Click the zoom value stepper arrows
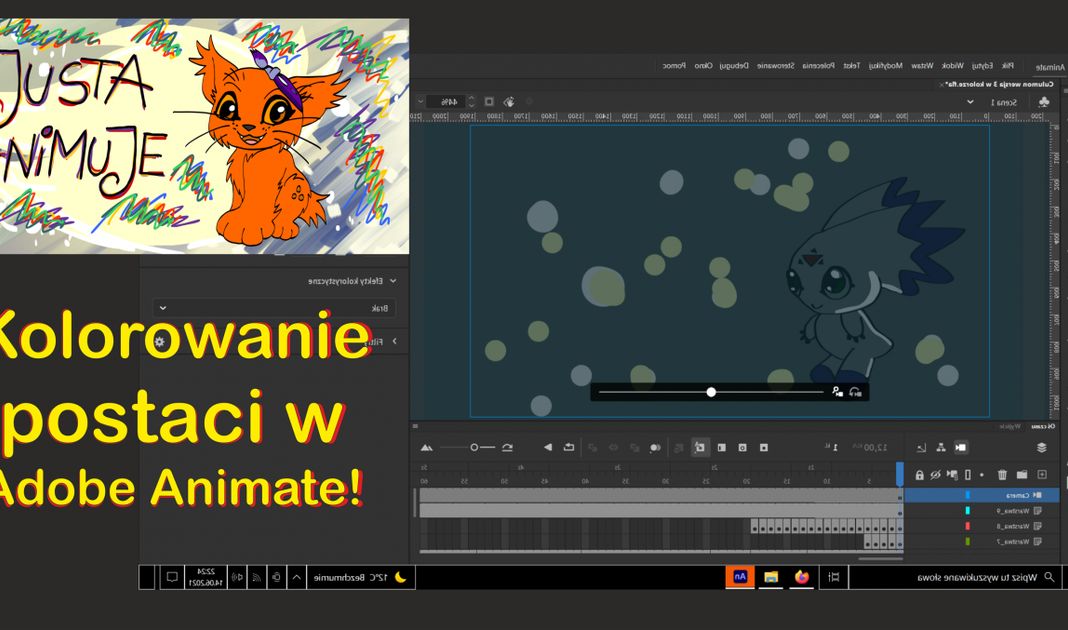 [471, 101]
